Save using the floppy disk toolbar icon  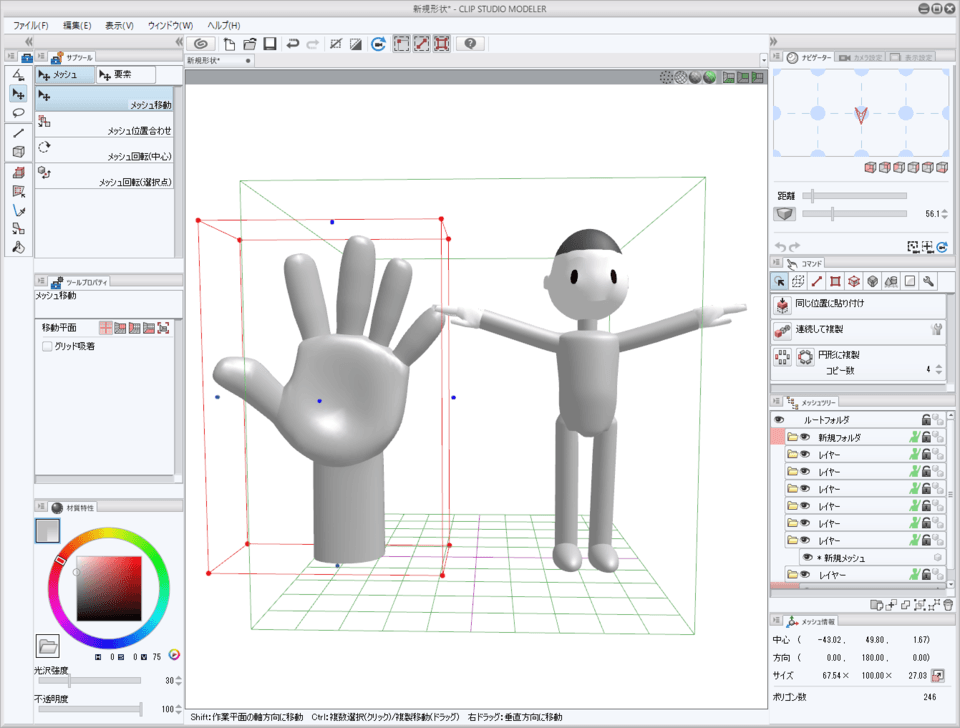click(269, 43)
